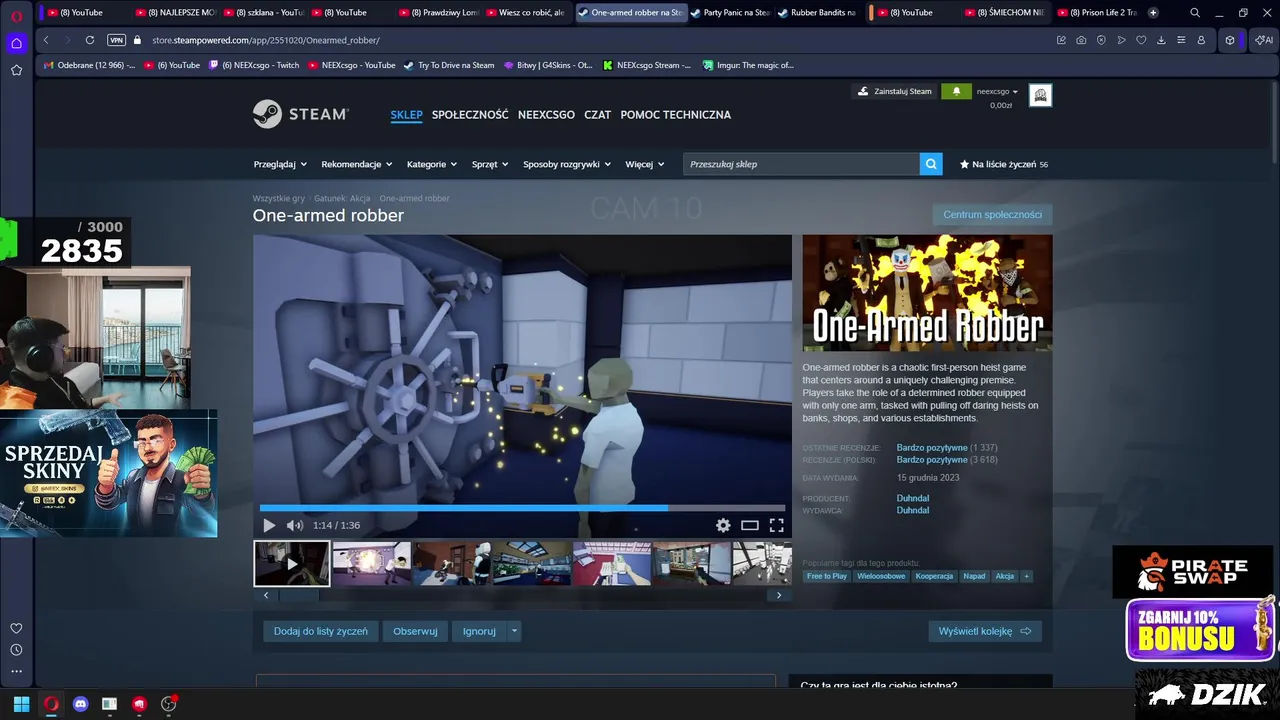Open the SKLEP menu
Viewport: 1280px width, 720px height.
[x=406, y=115]
